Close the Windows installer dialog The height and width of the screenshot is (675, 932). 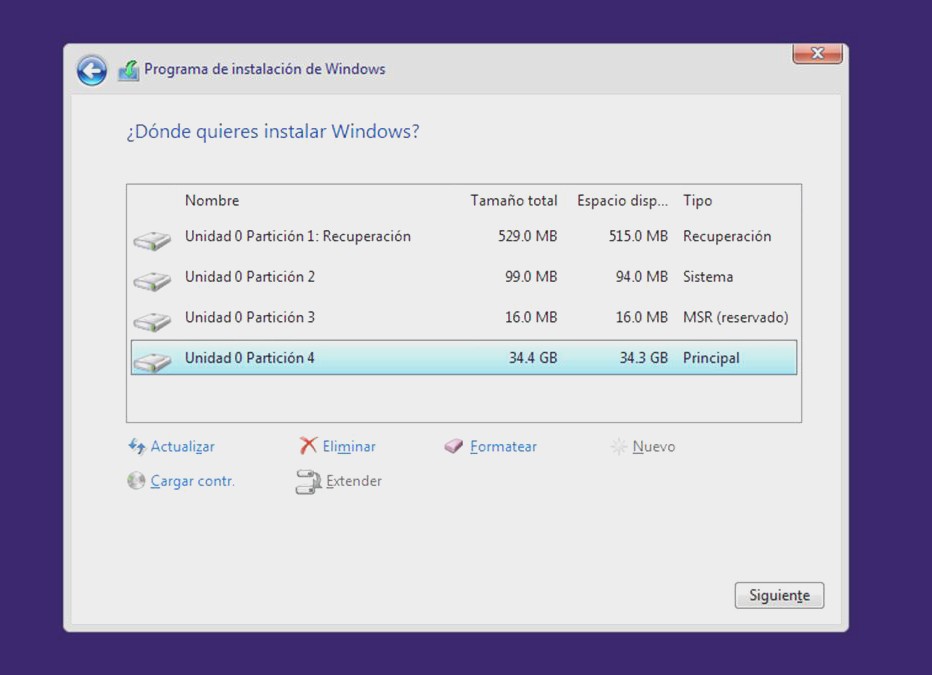pos(817,53)
